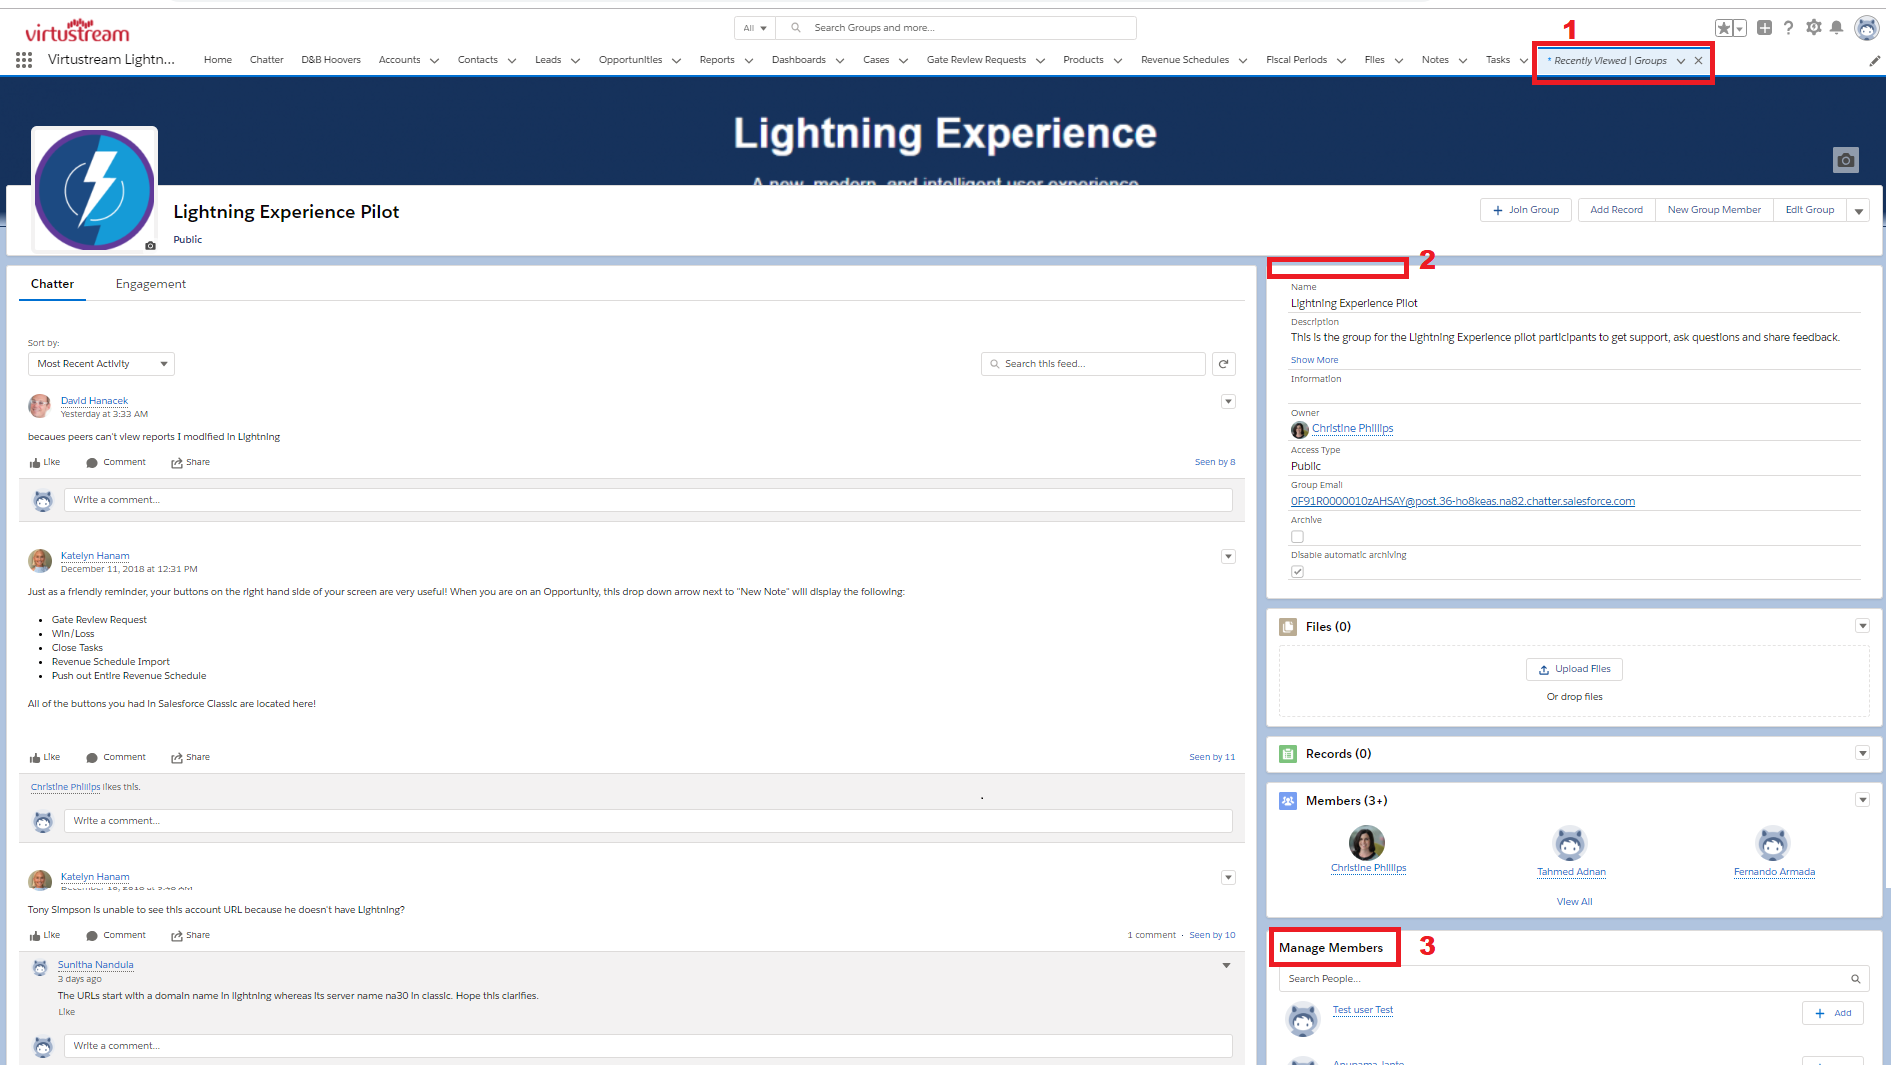Open the Chatter navigation item

tap(266, 60)
